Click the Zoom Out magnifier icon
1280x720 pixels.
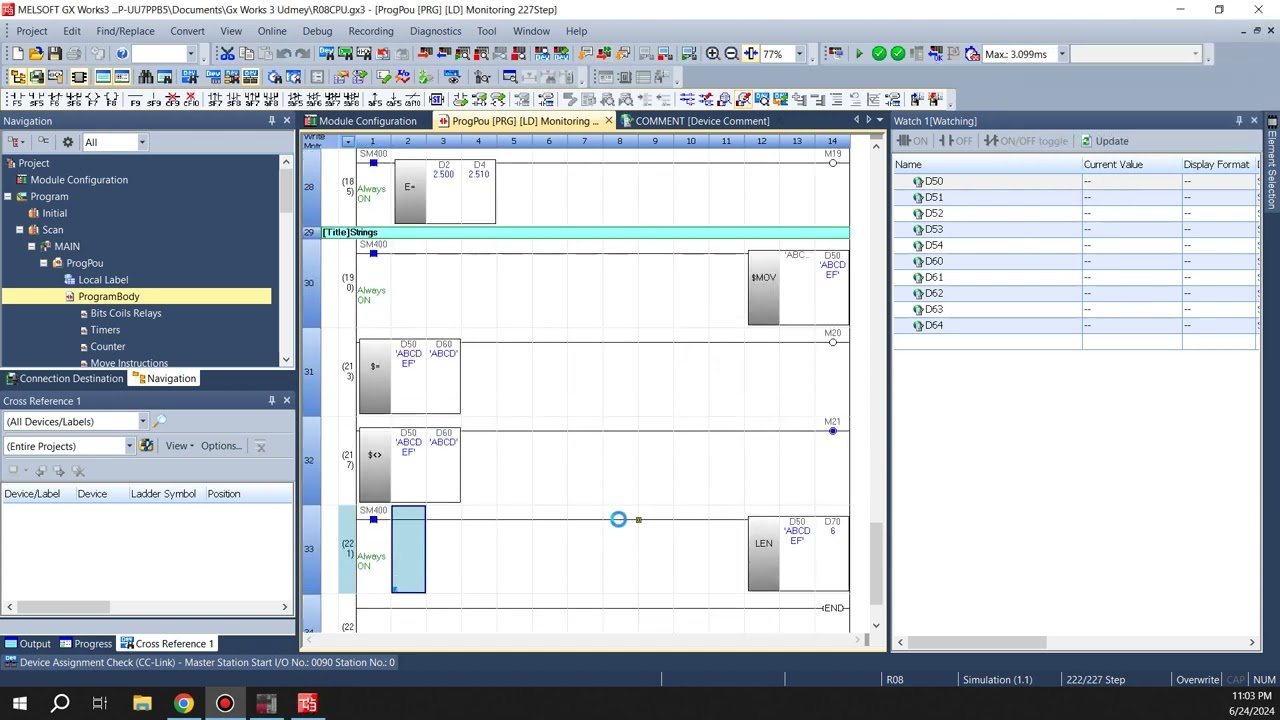[x=731, y=54]
